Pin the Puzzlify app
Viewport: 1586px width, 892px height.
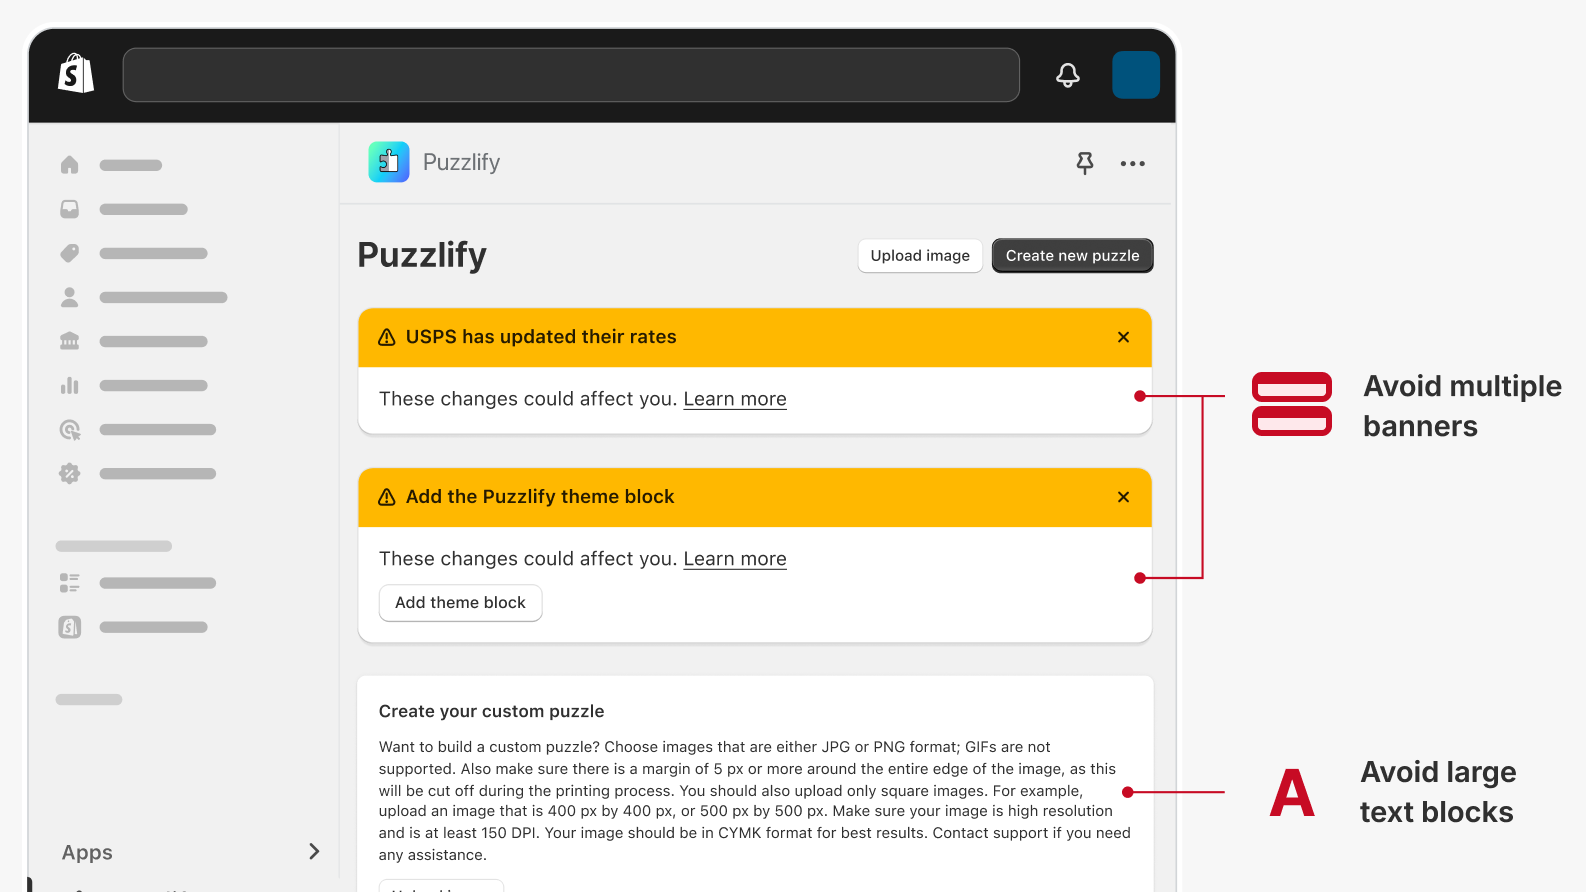1085,163
